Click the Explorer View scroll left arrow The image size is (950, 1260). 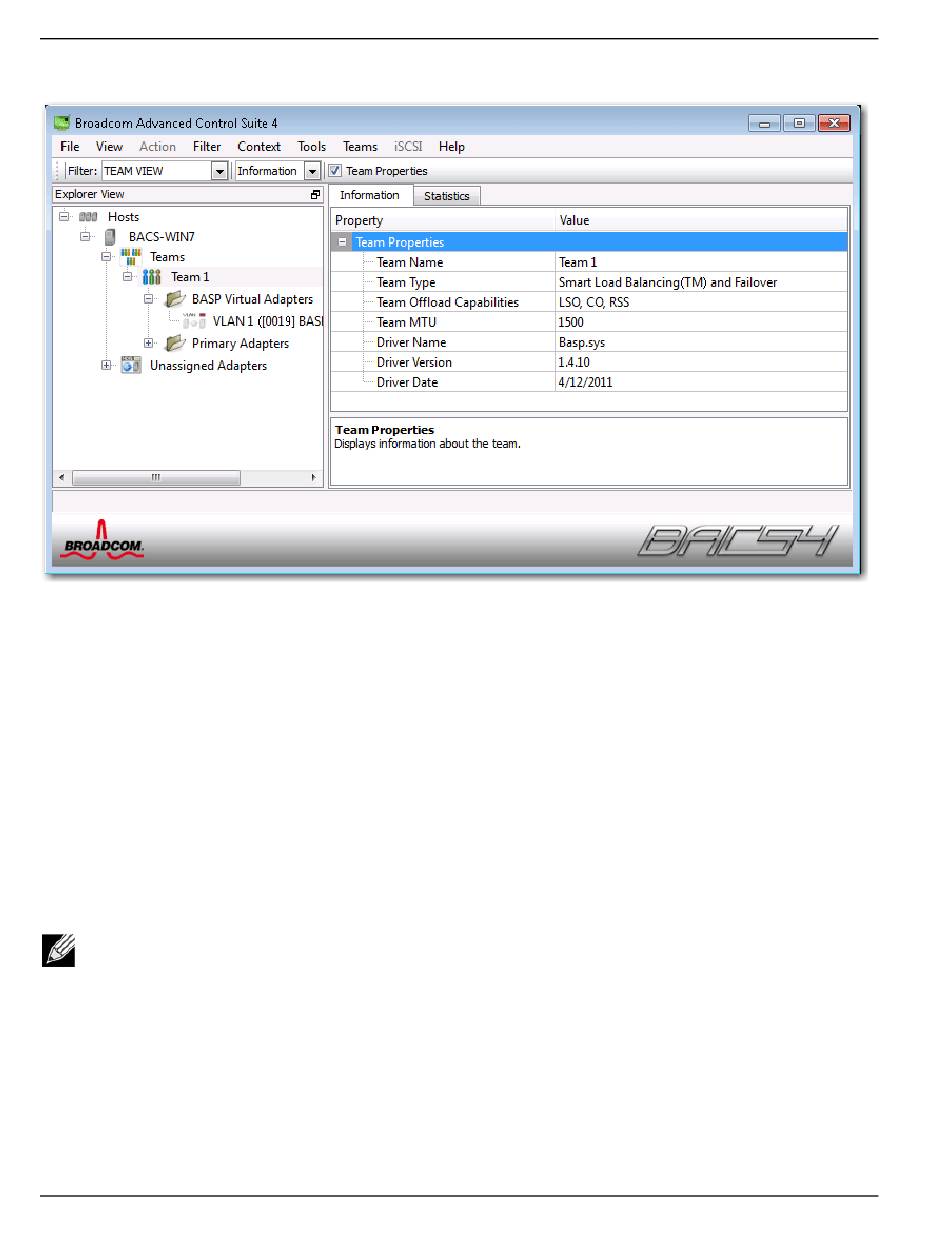pyautogui.click(x=62, y=478)
